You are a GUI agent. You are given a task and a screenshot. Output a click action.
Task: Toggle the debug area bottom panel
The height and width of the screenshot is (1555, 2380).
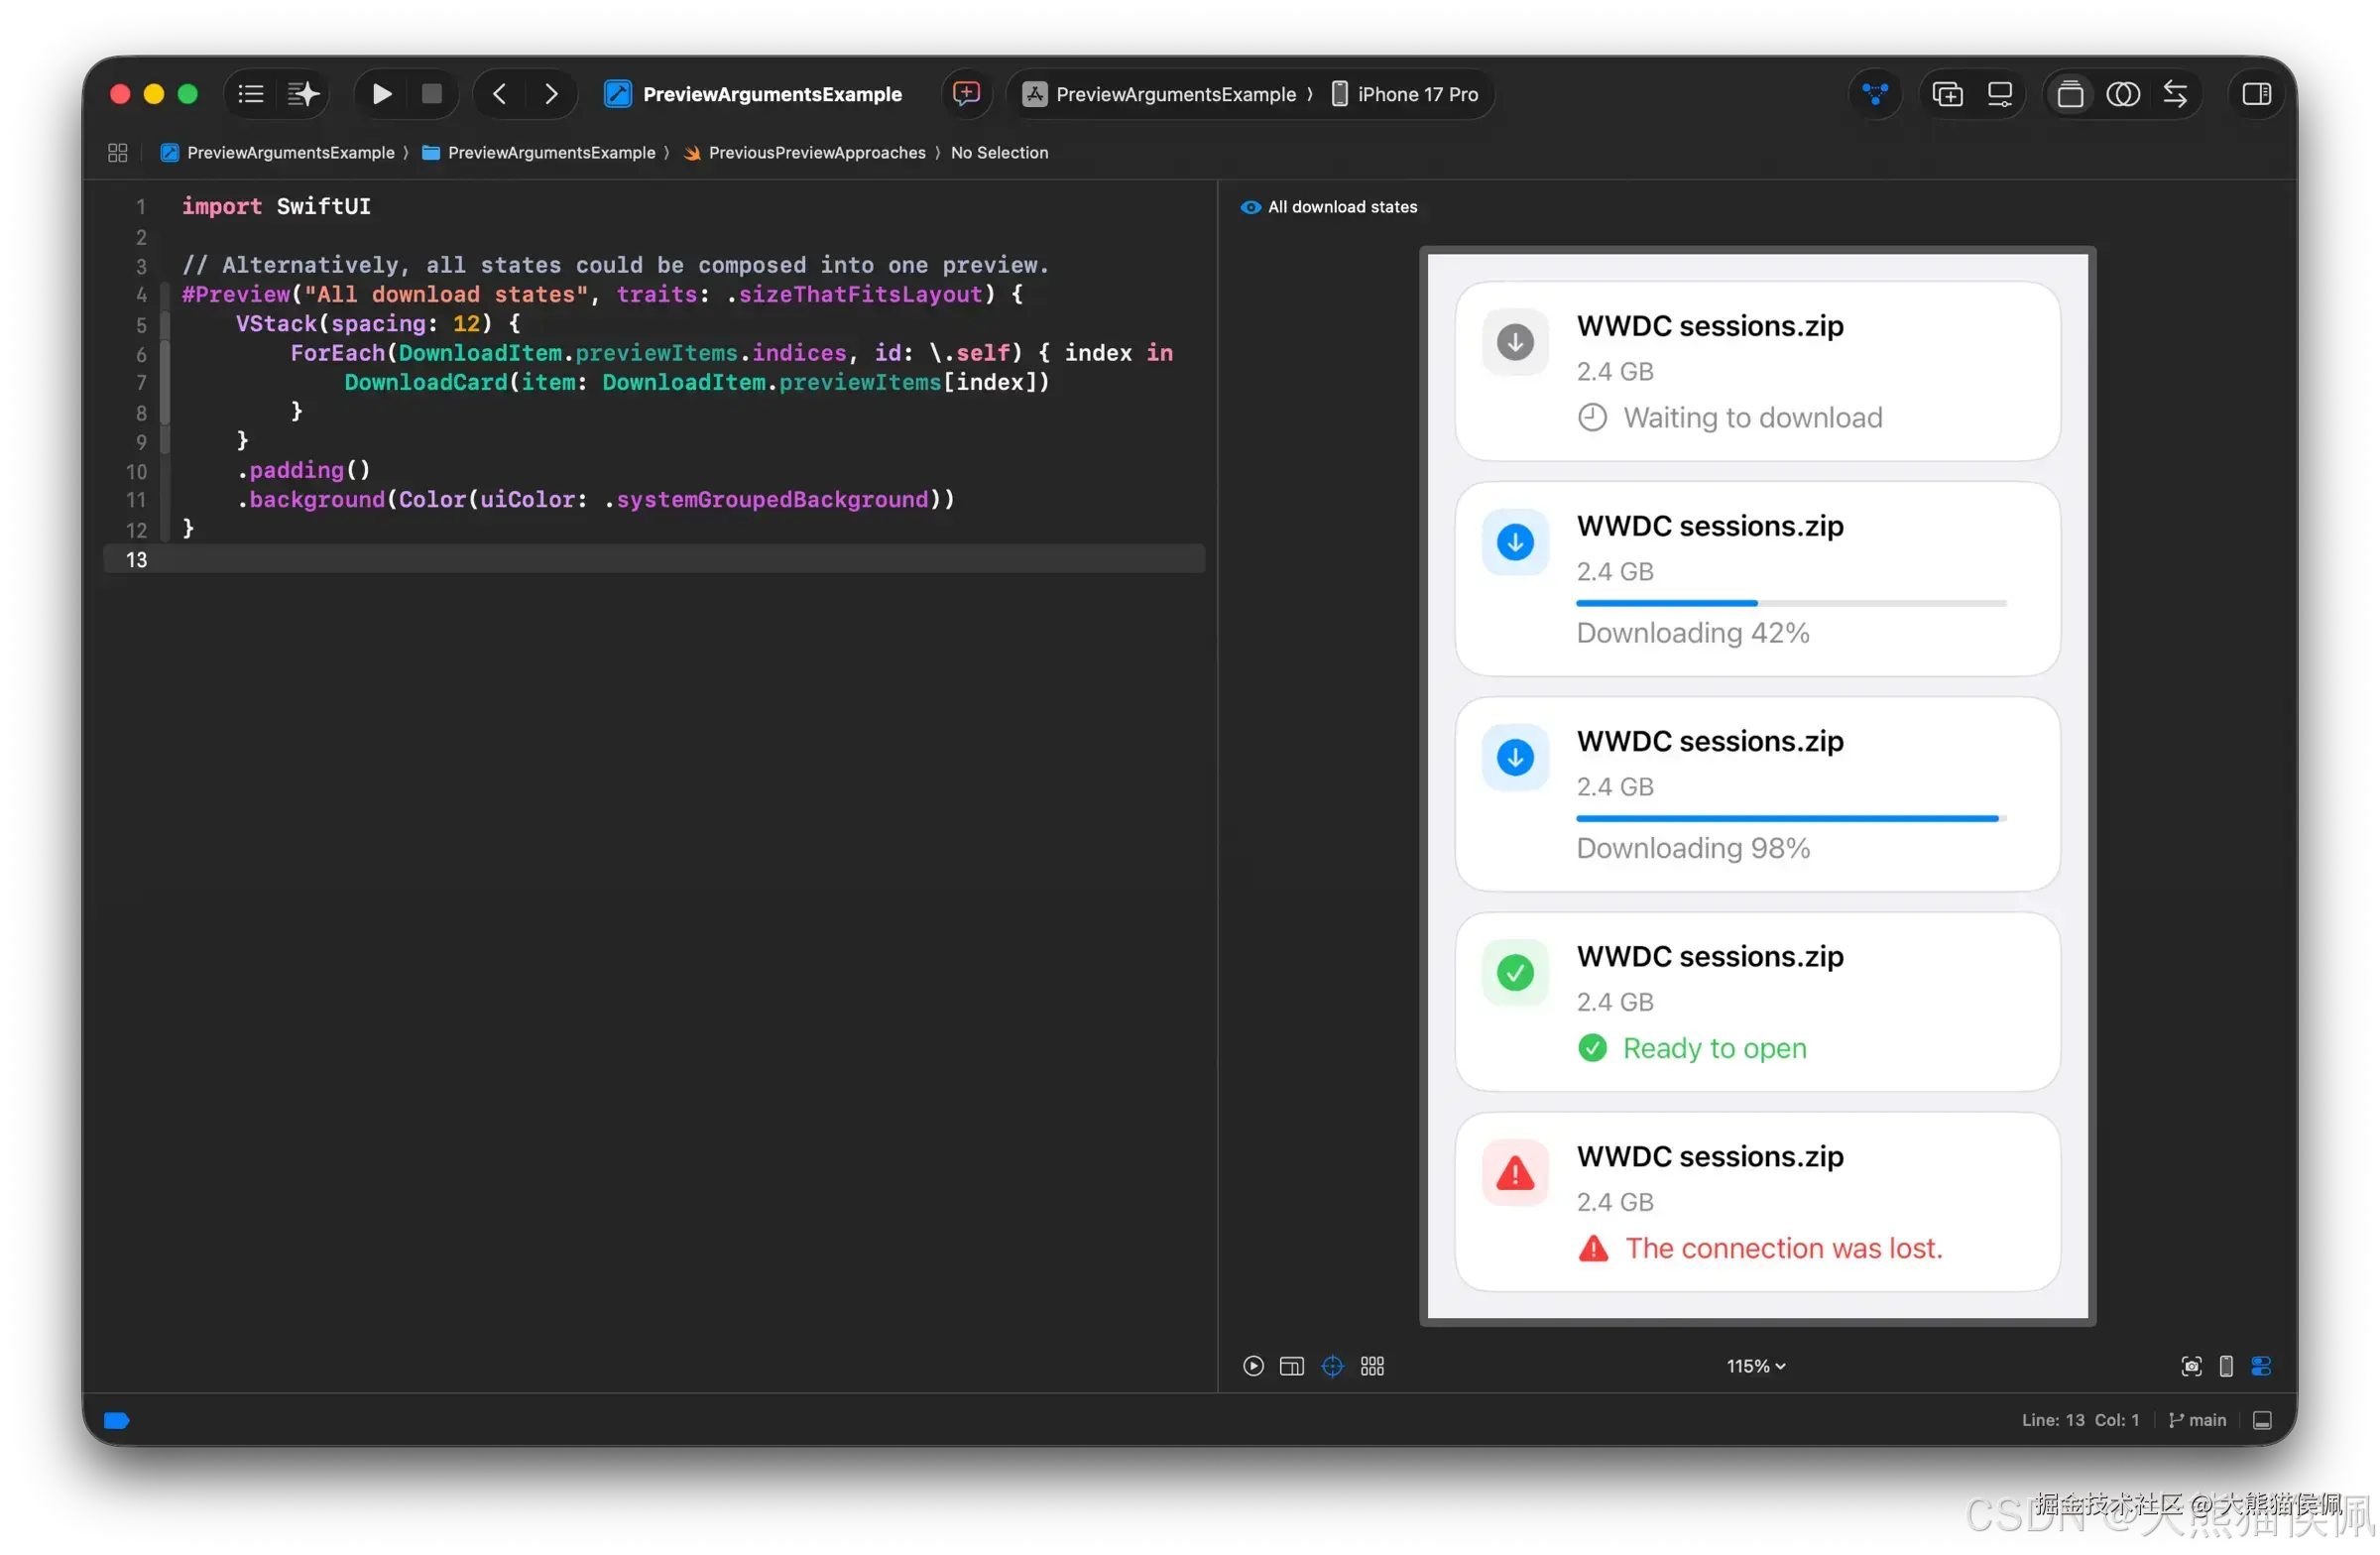(2262, 1420)
